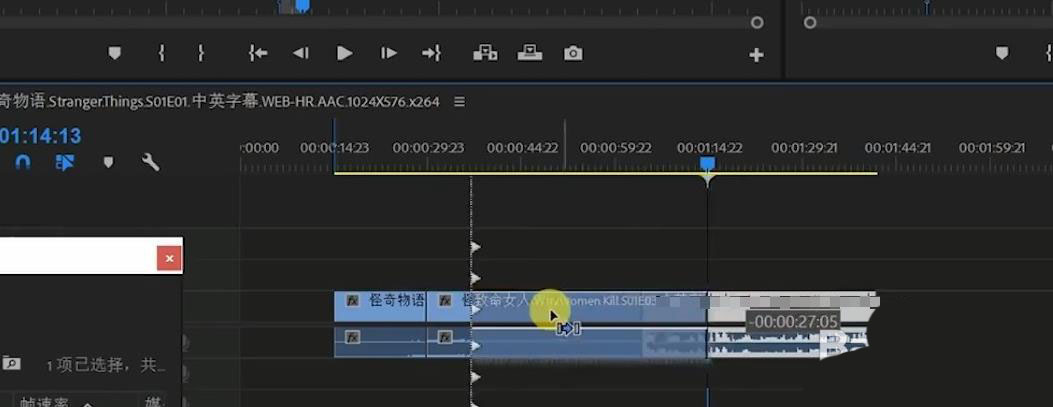Viewport: 1053px width, 407px height.
Task: Toggle linked selection in timeline
Action: coord(65,162)
